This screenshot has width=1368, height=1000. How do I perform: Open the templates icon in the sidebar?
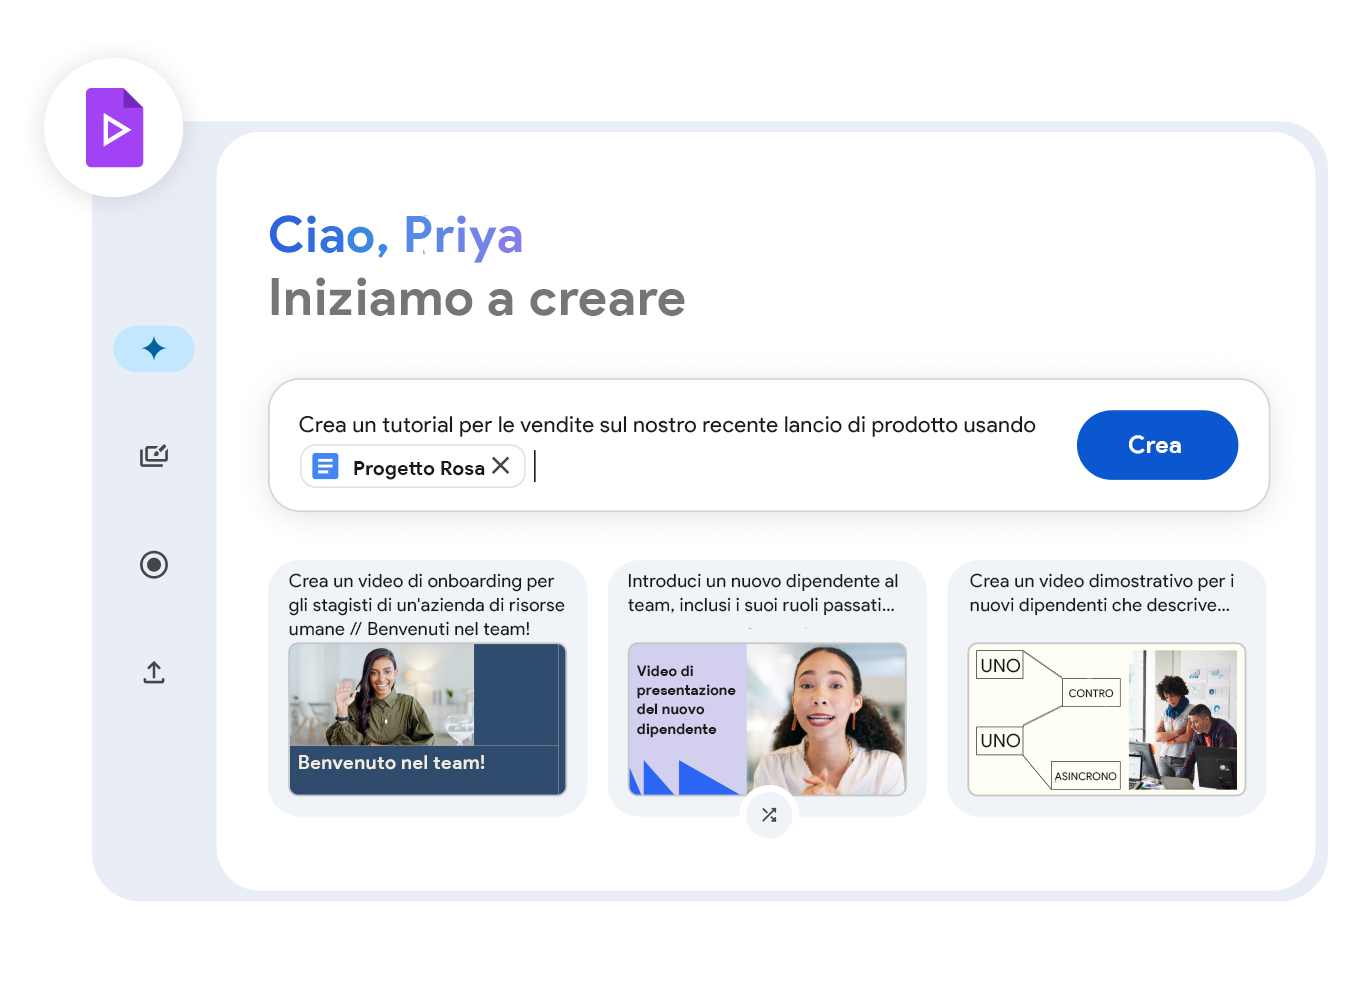click(154, 457)
